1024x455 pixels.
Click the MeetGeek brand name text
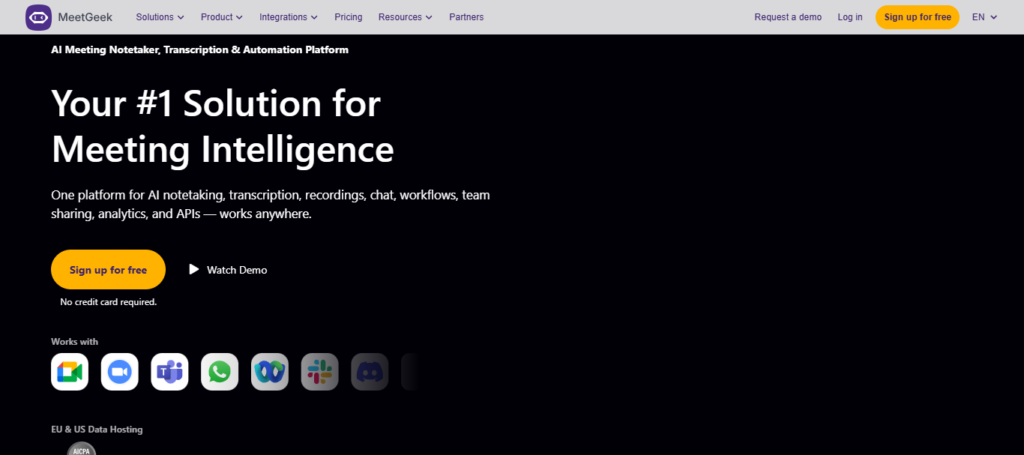(86, 17)
